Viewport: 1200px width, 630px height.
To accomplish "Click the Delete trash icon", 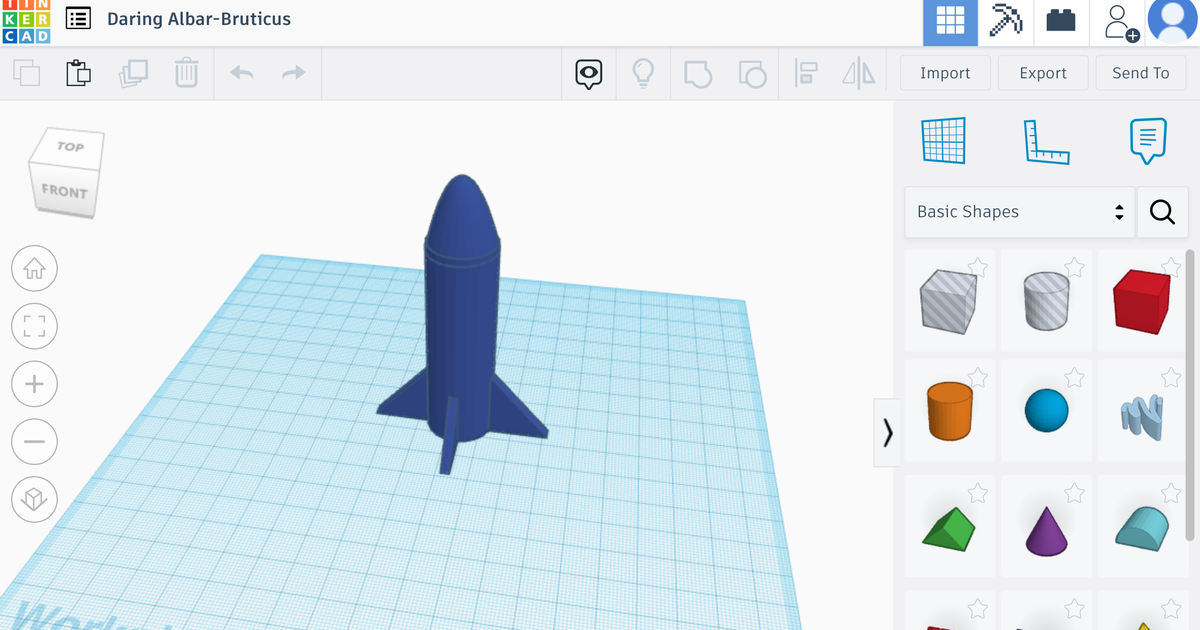I will click(186, 72).
